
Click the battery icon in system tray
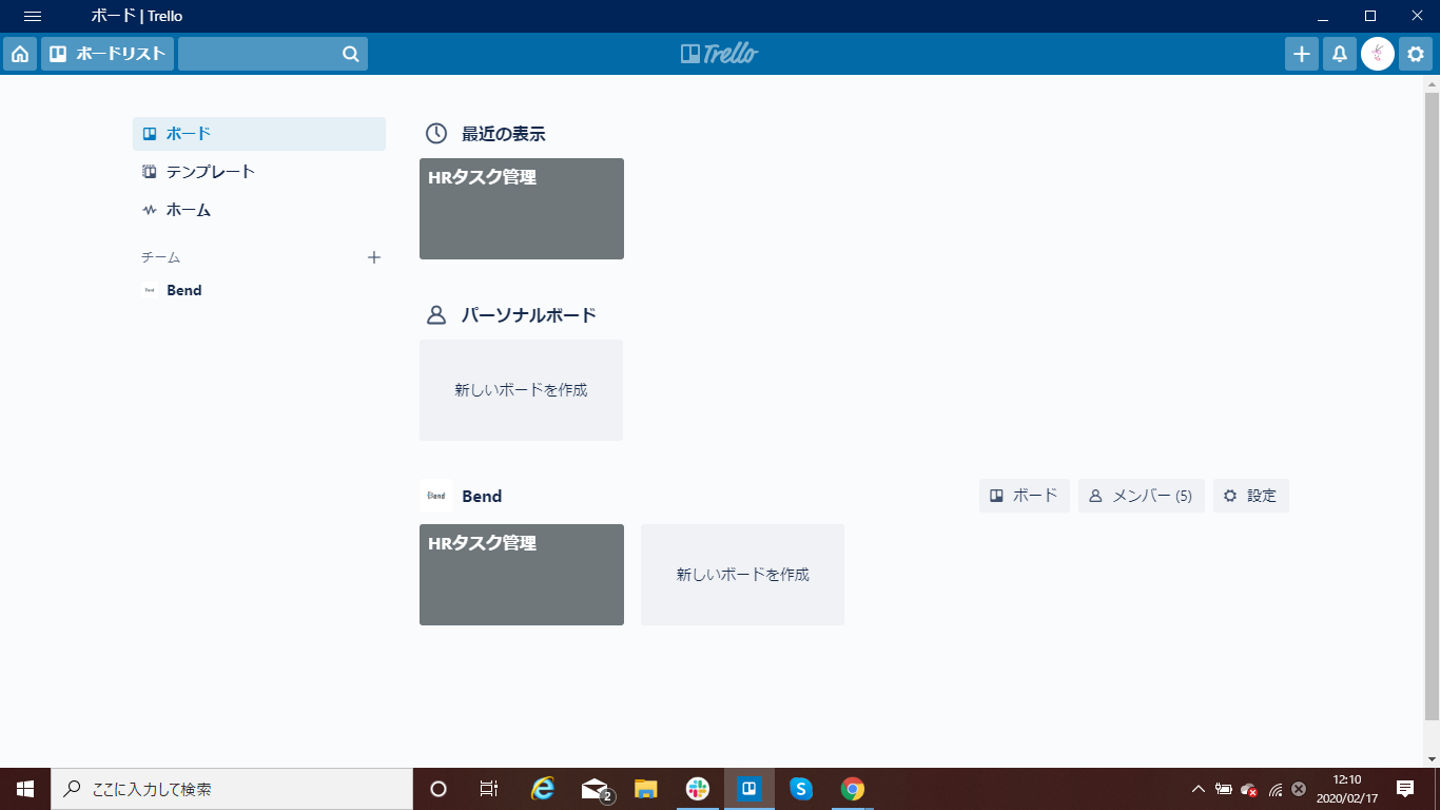click(x=1223, y=789)
